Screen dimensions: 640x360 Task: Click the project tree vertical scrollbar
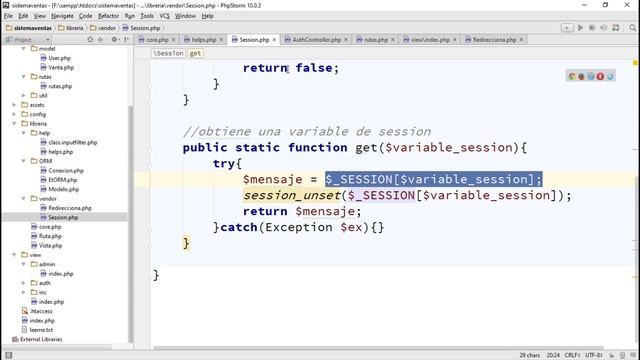(x=131, y=224)
